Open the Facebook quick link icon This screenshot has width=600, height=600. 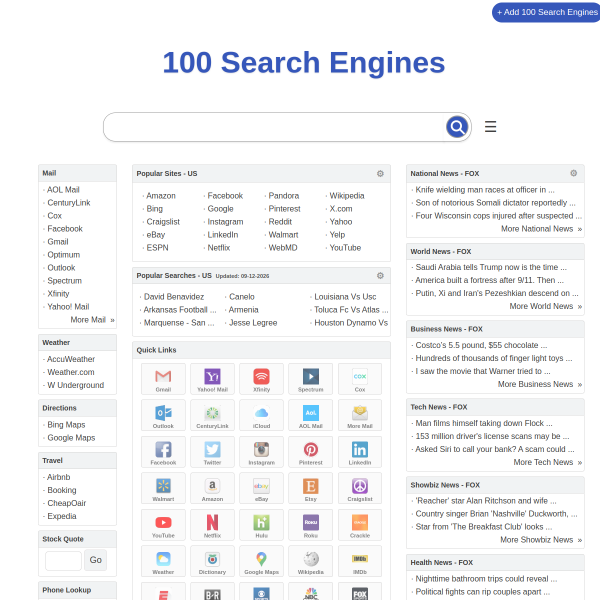[x=163, y=452]
